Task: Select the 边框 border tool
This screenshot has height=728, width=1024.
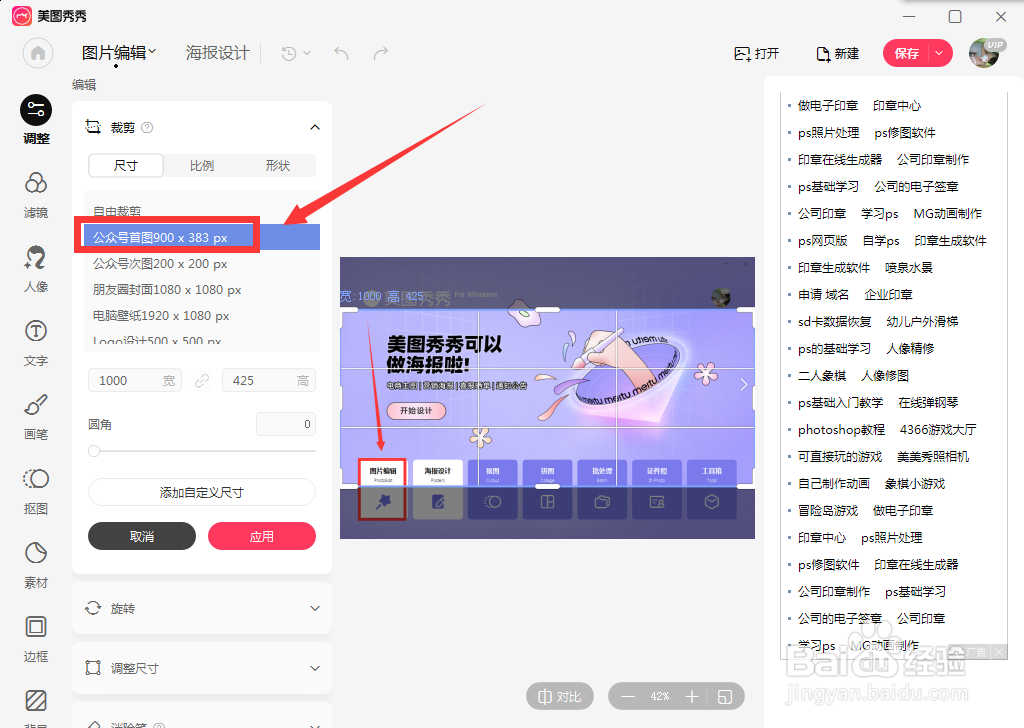Action: click(x=36, y=639)
